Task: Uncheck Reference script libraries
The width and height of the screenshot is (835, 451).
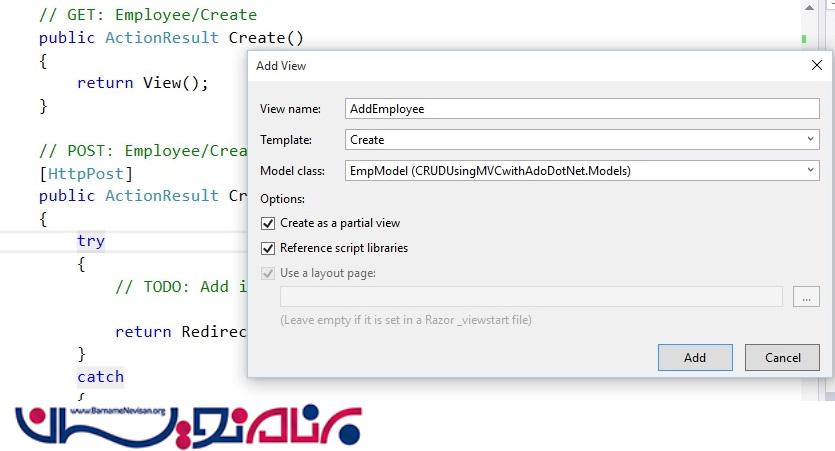Action: coord(268,248)
